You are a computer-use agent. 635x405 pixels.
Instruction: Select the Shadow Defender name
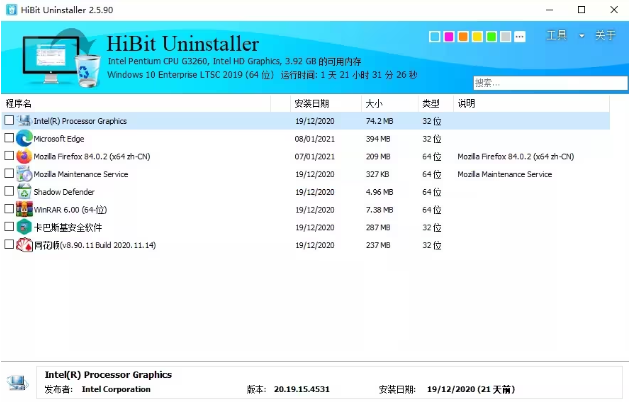(64, 192)
